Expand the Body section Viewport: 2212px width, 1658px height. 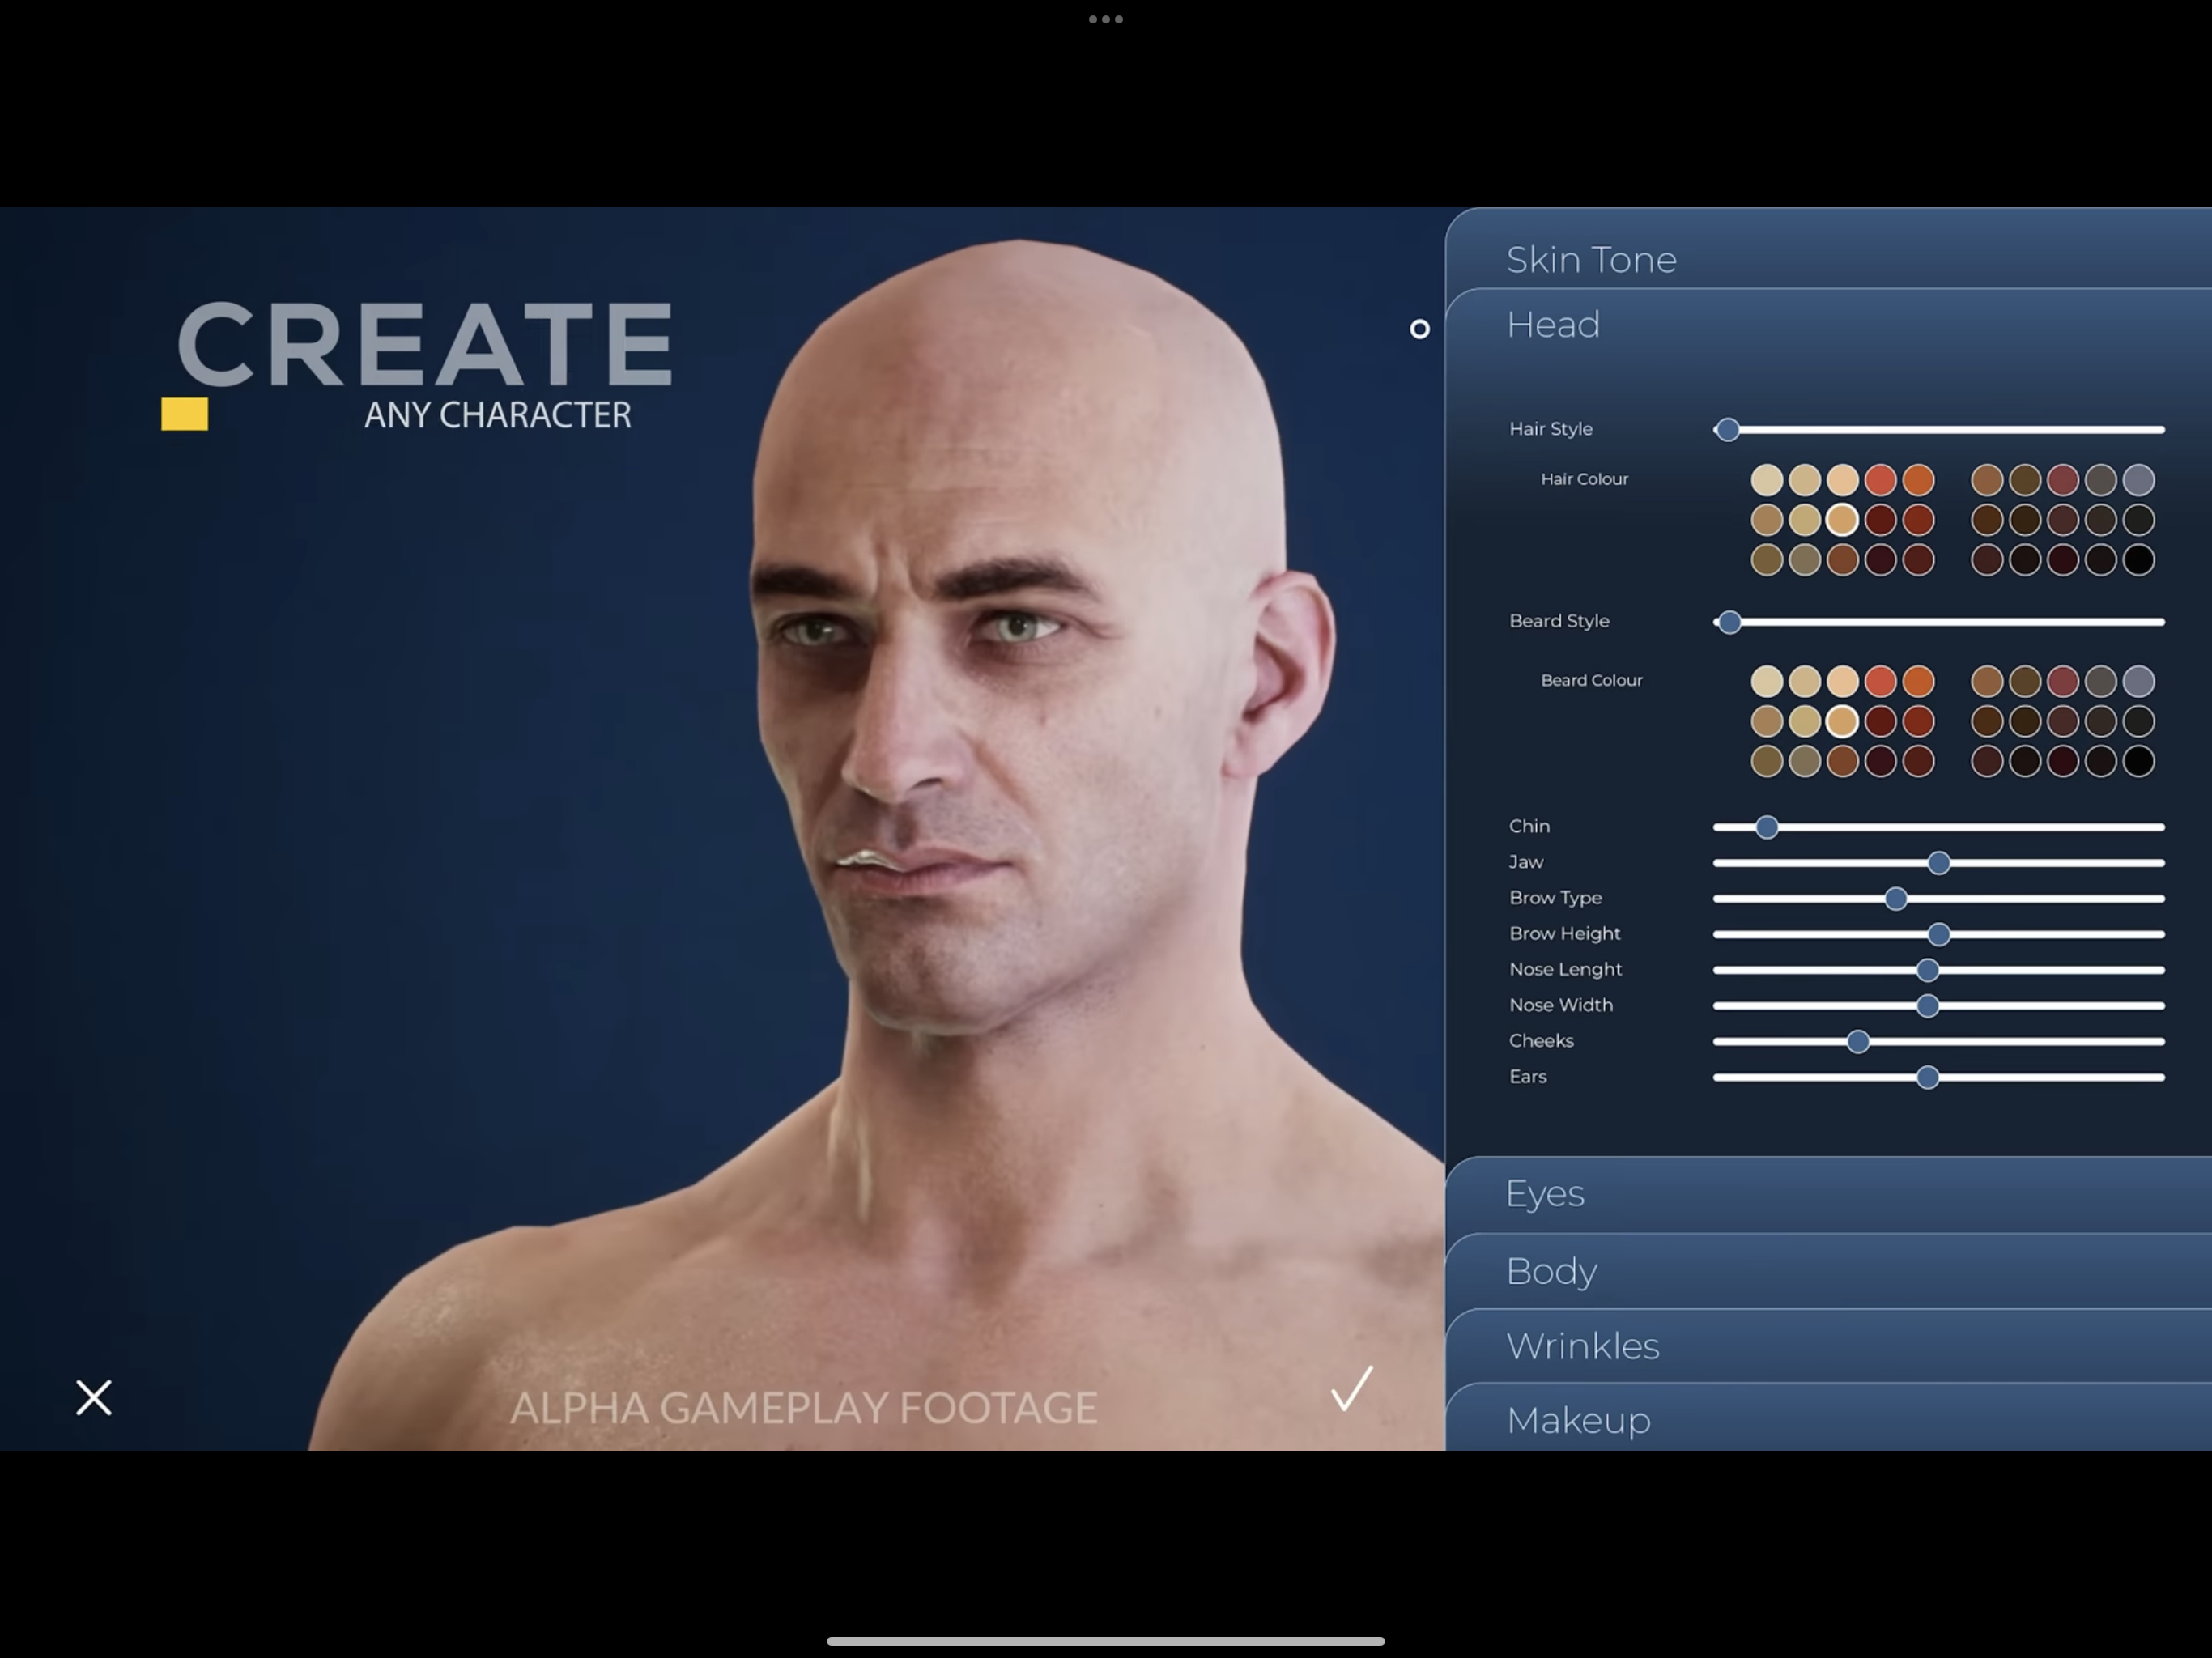pyautogui.click(x=1828, y=1271)
